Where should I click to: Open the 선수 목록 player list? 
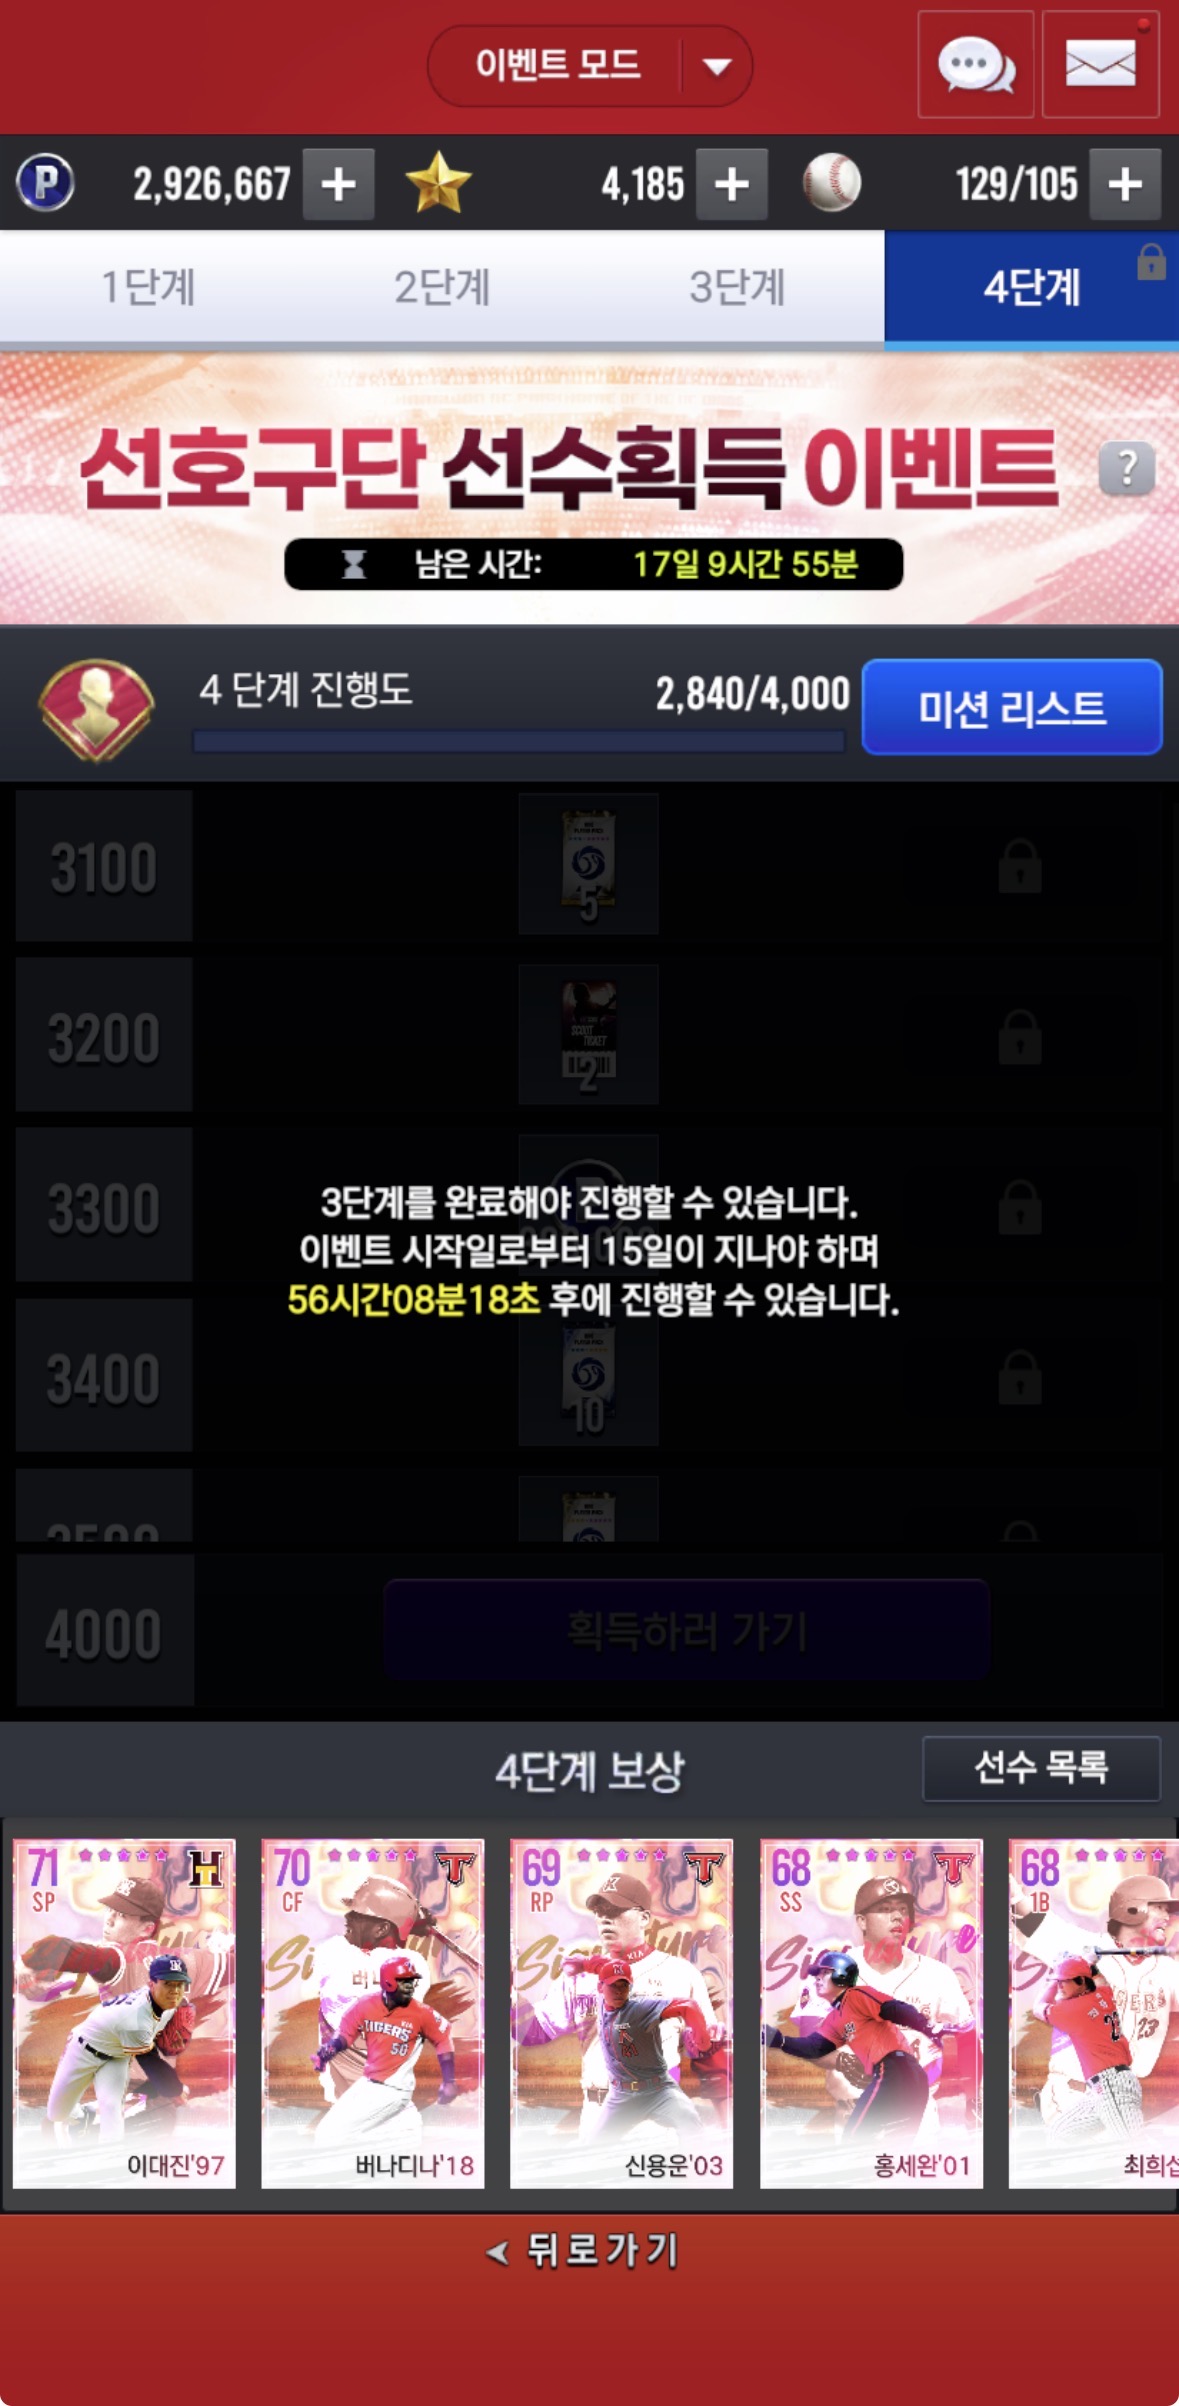(1041, 1768)
